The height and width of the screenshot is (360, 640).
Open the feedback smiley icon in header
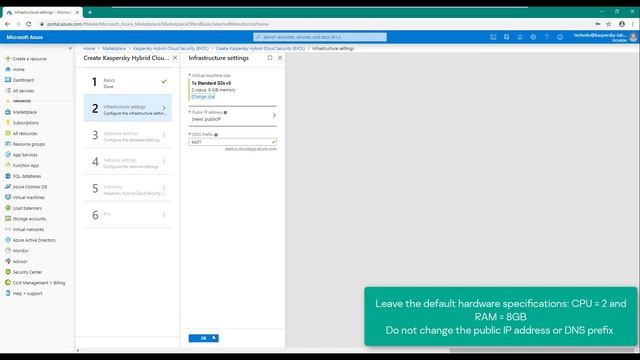click(x=560, y=37)
